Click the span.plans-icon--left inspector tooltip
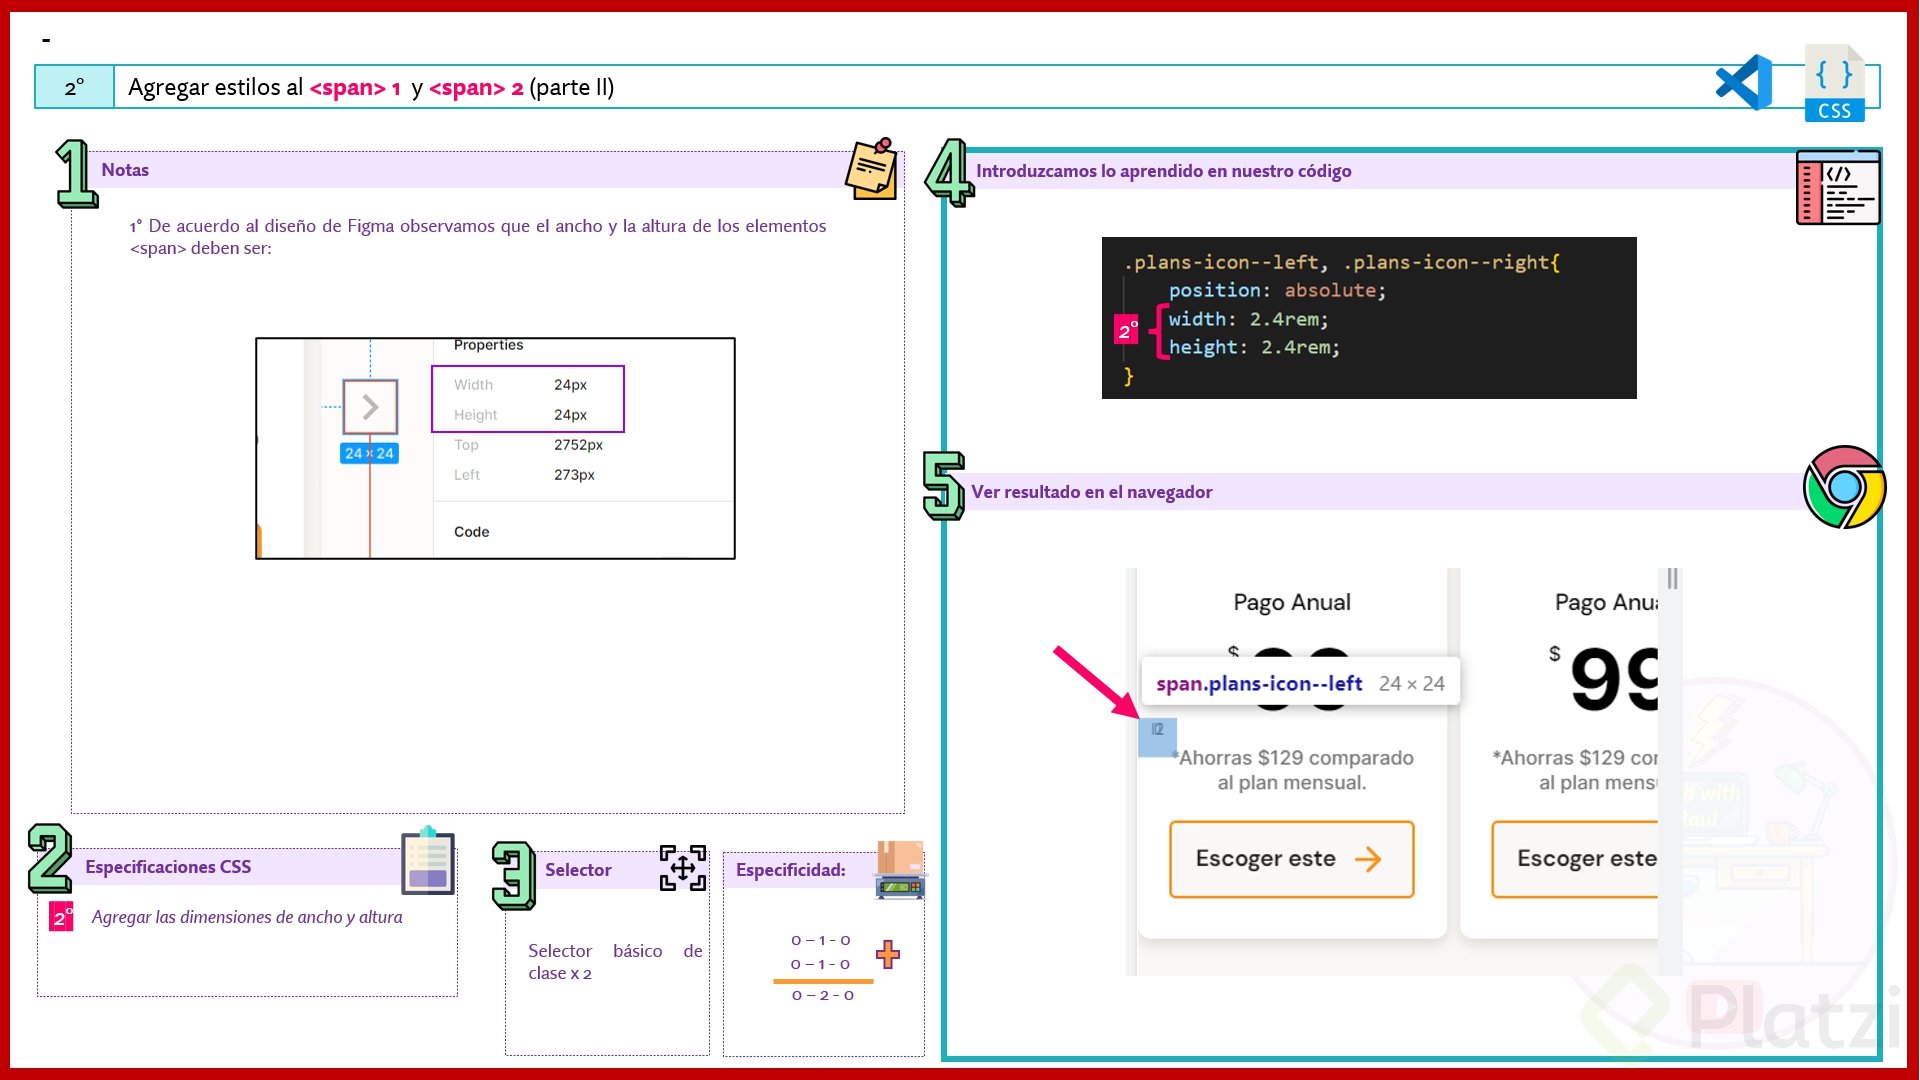Viewport: 1920px width, 1080px height. tap(1299, 682)
